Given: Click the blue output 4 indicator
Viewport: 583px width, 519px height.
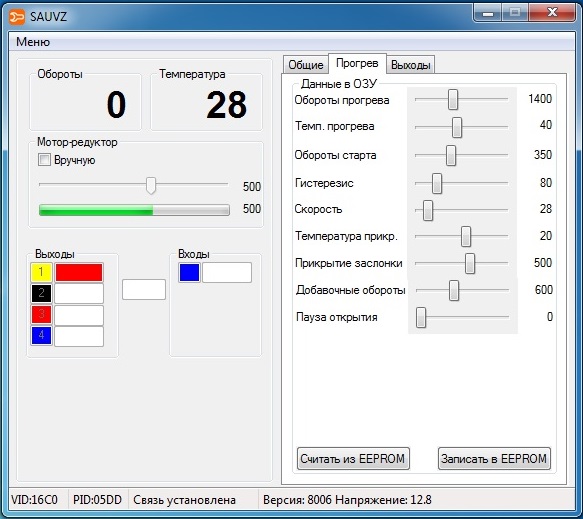Looking at the screenshot, I should (41, 335).
